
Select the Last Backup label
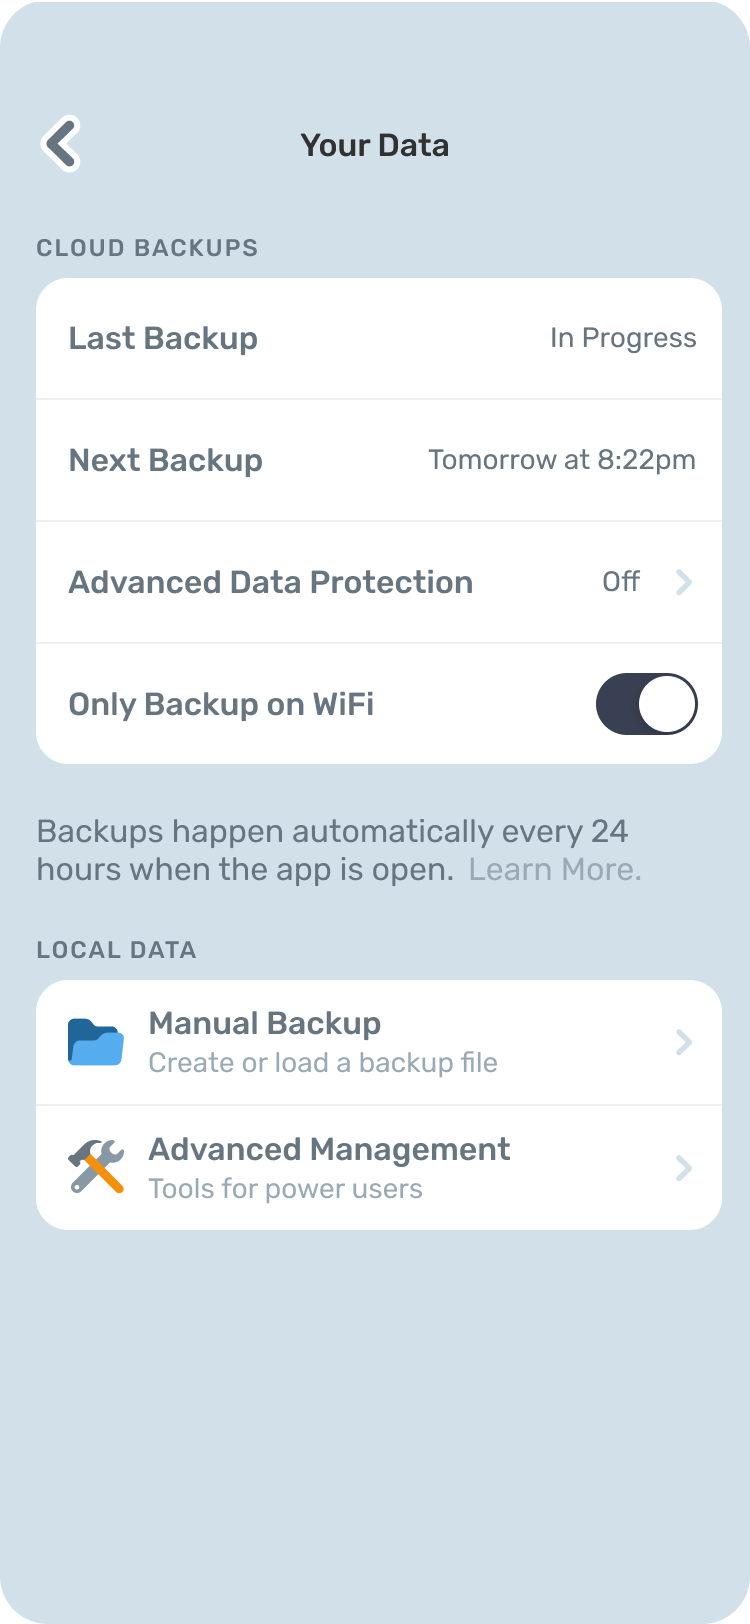coord(163,338)
